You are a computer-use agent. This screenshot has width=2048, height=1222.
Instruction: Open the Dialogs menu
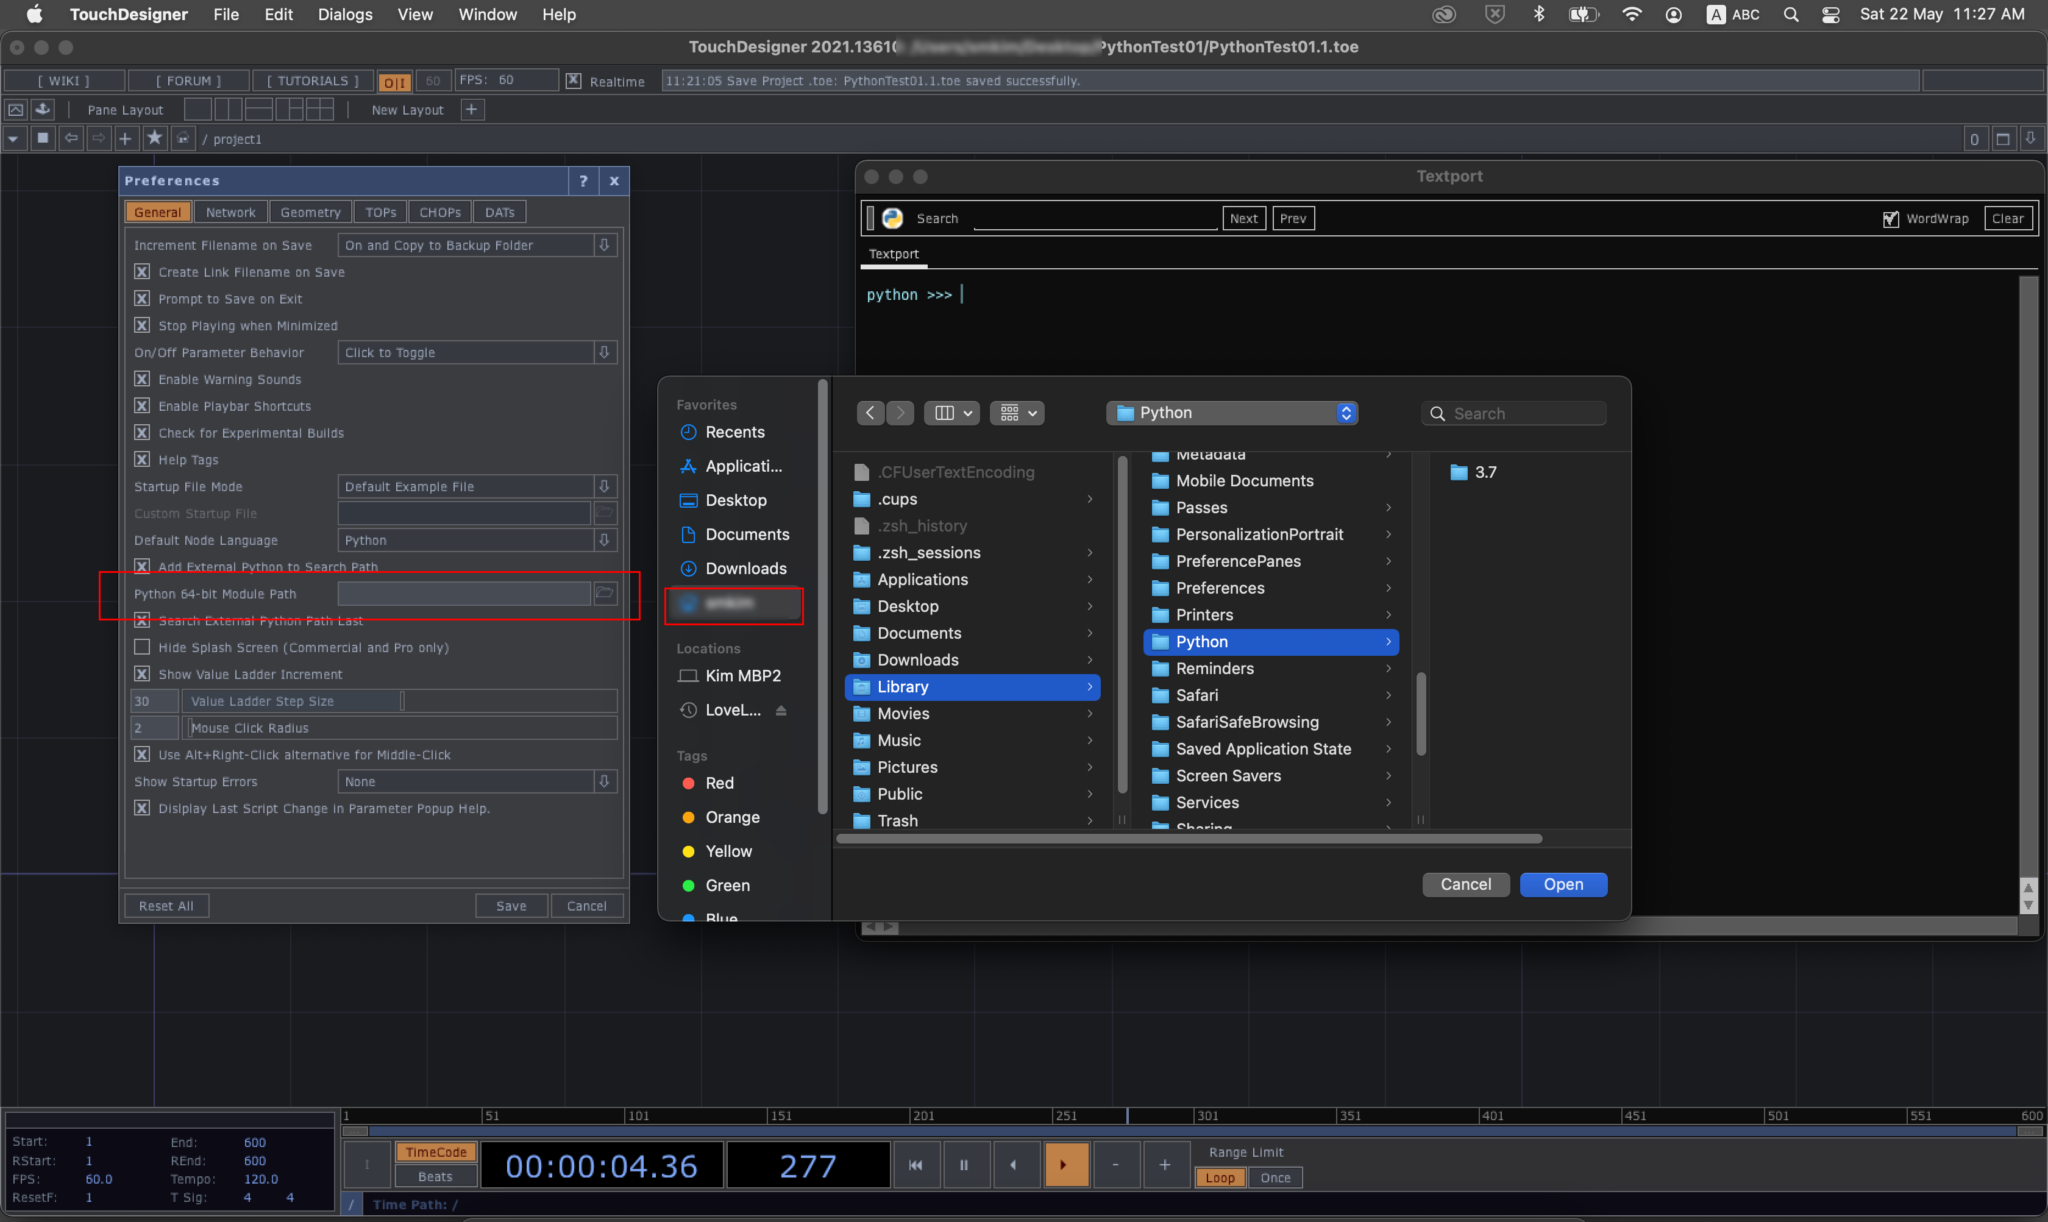pos(344,14)
